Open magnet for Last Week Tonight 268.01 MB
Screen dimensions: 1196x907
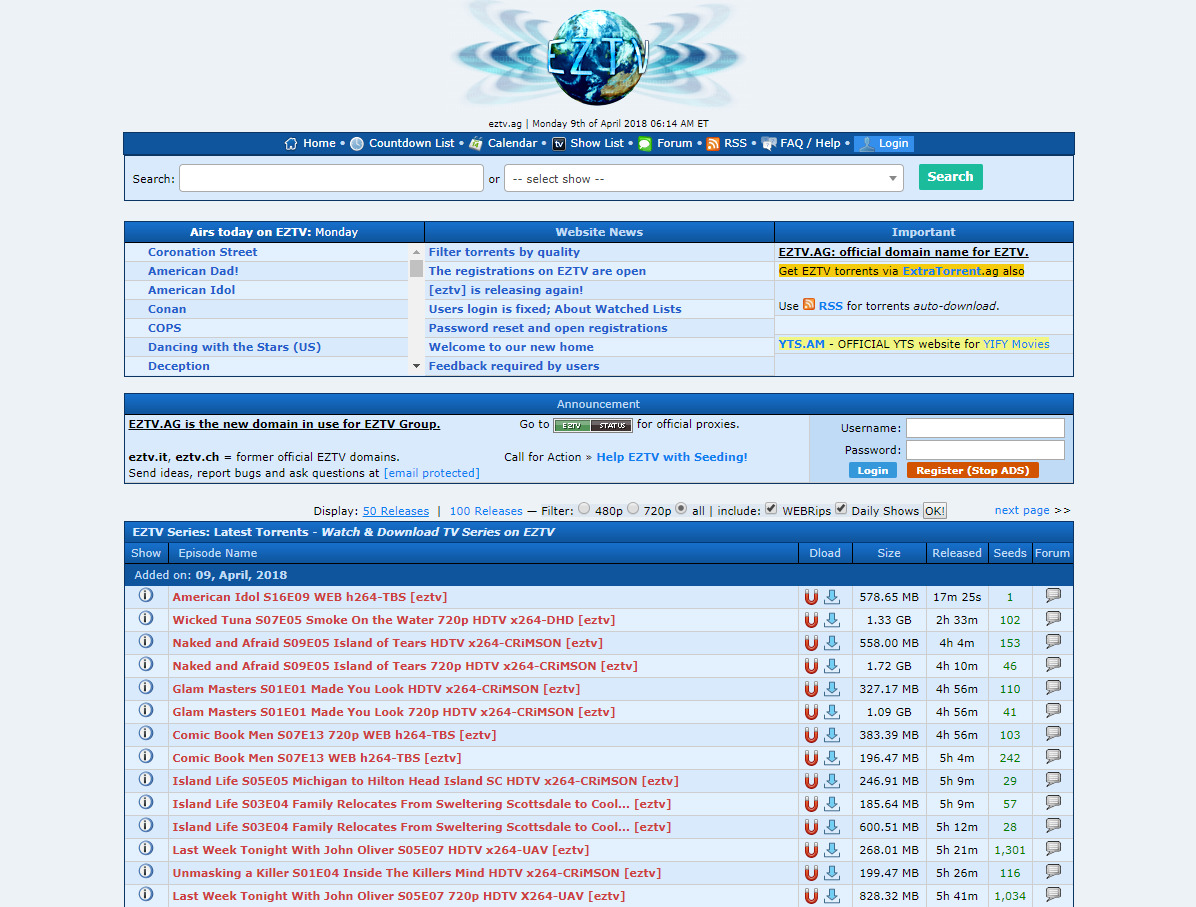tap(811, 850)
